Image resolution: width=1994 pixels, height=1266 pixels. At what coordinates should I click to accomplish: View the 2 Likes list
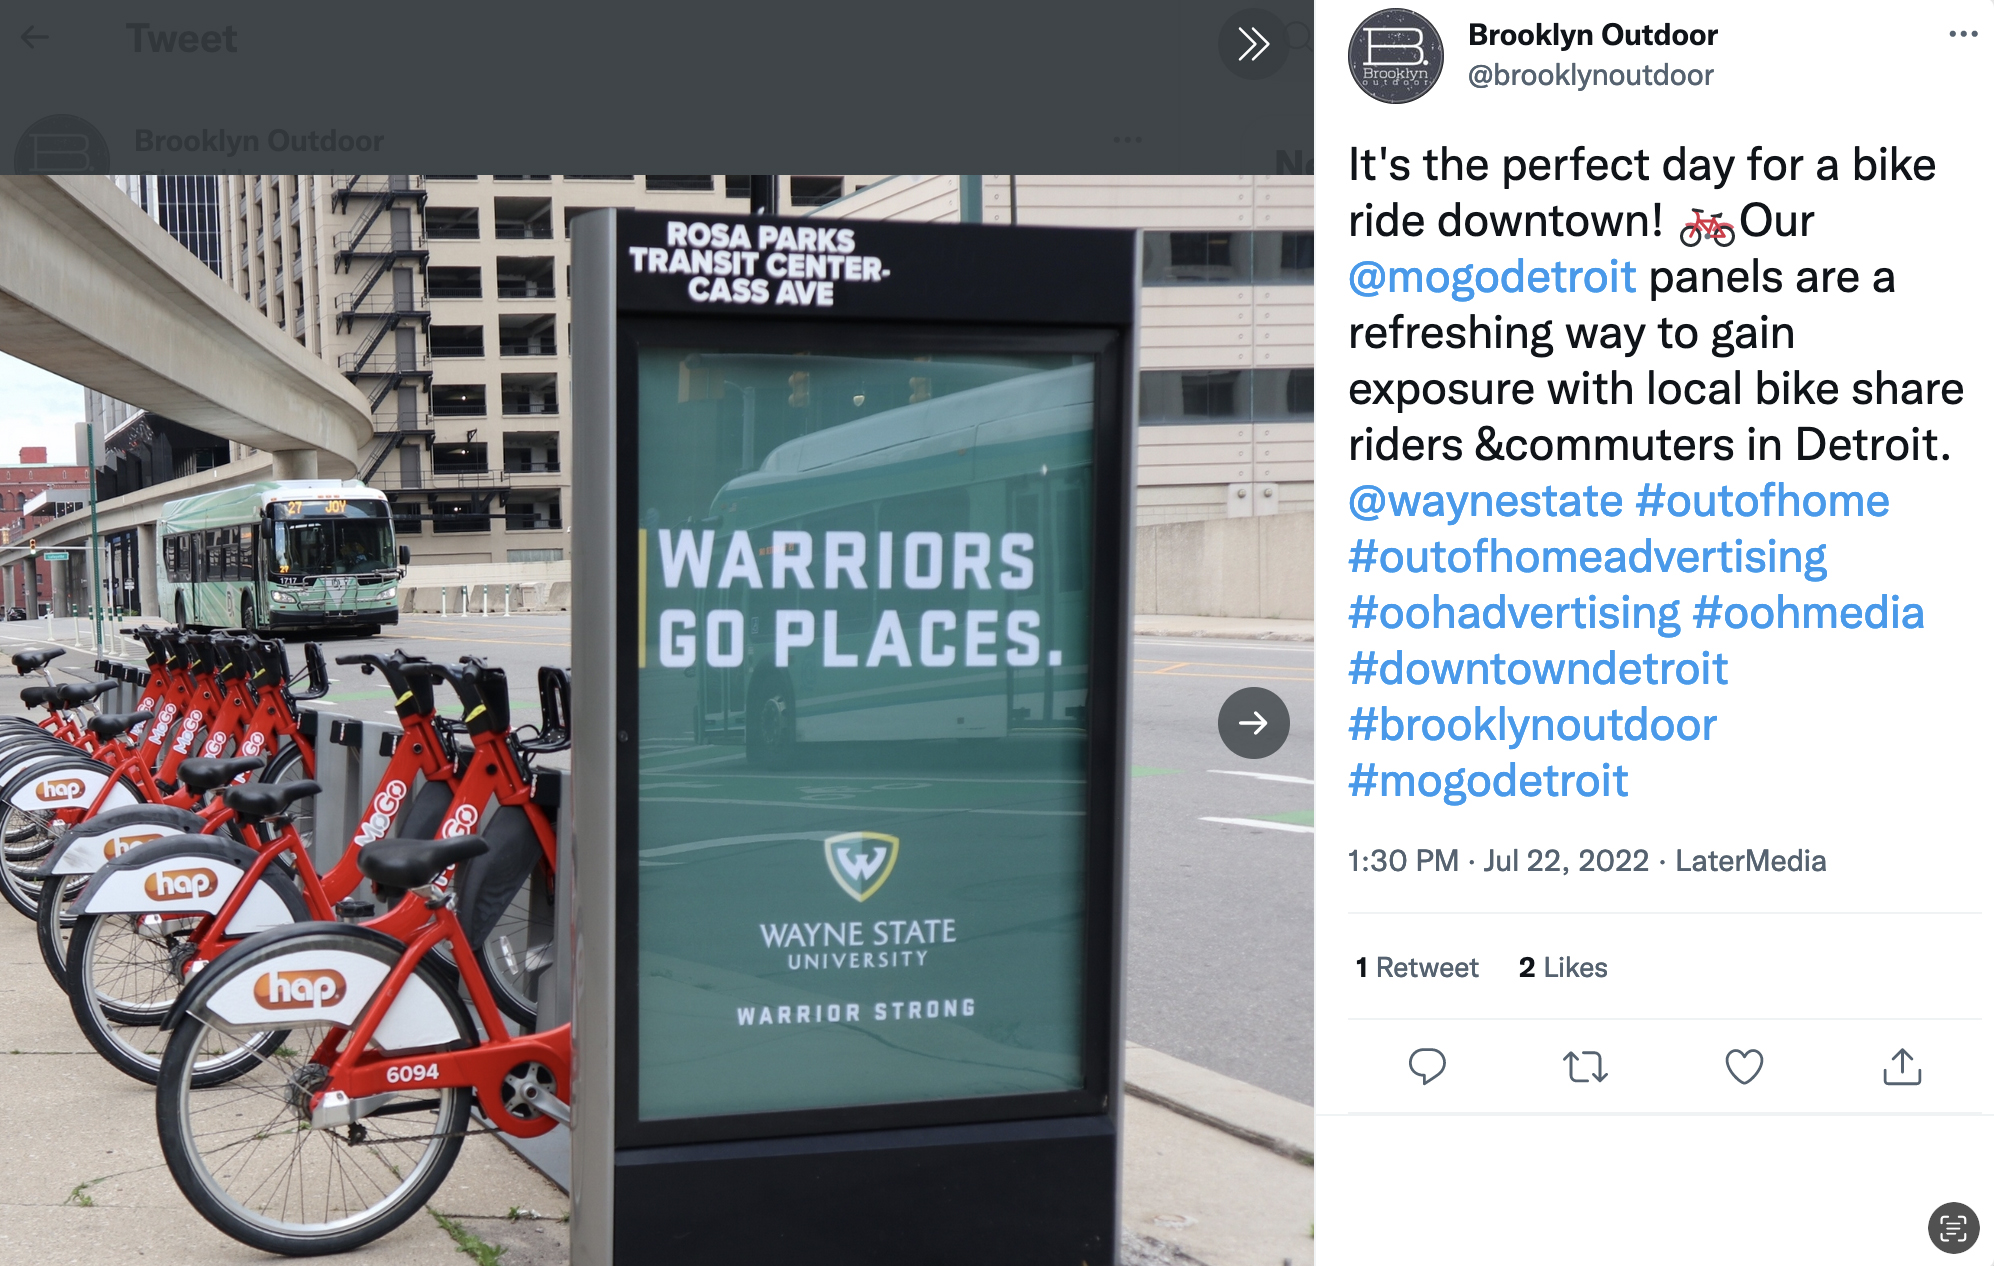1563,967
